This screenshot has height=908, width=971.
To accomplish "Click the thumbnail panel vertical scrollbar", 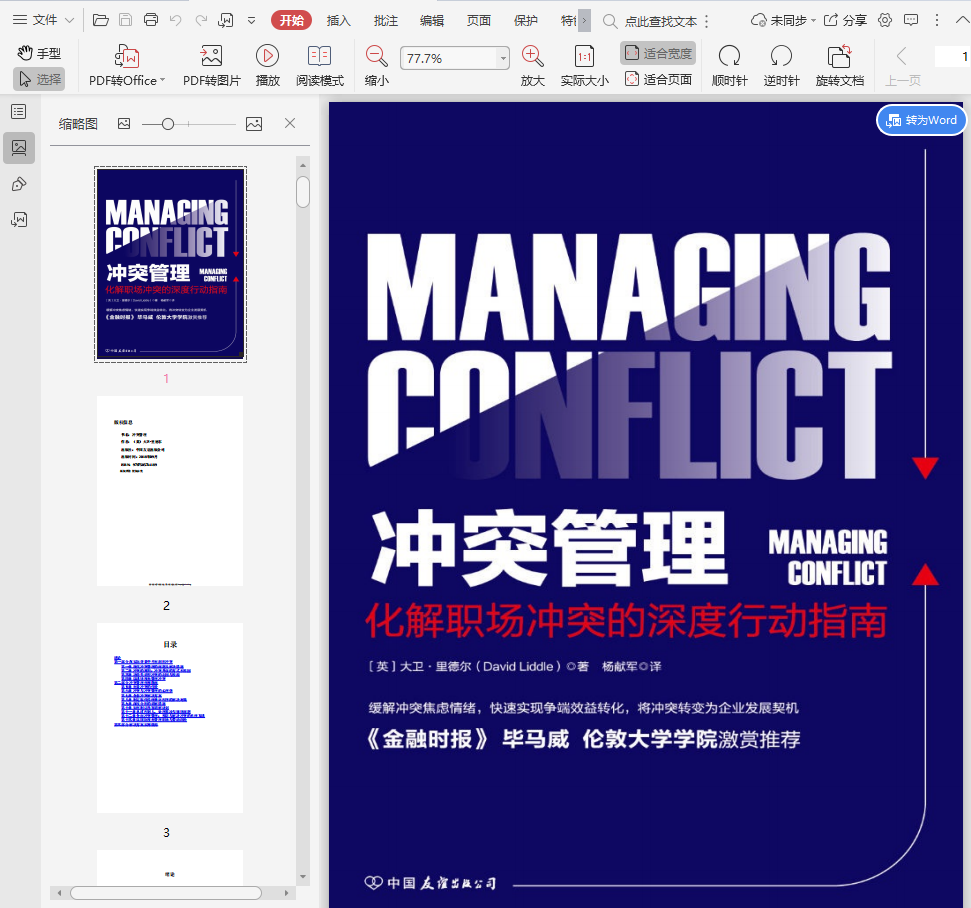I will tap(303, 193).
